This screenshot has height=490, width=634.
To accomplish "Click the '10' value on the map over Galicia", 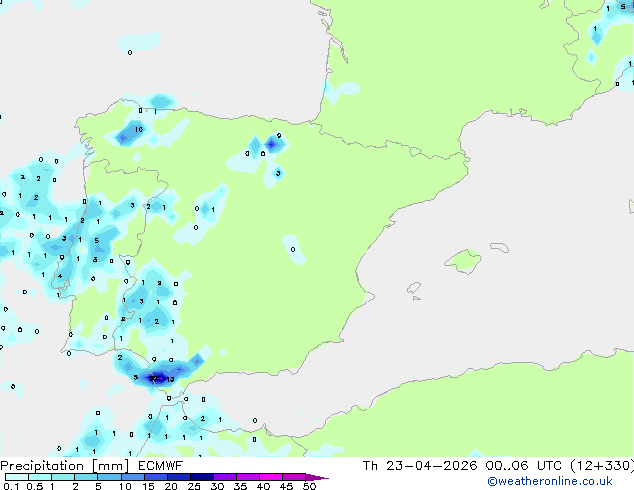I will (139, 129).
